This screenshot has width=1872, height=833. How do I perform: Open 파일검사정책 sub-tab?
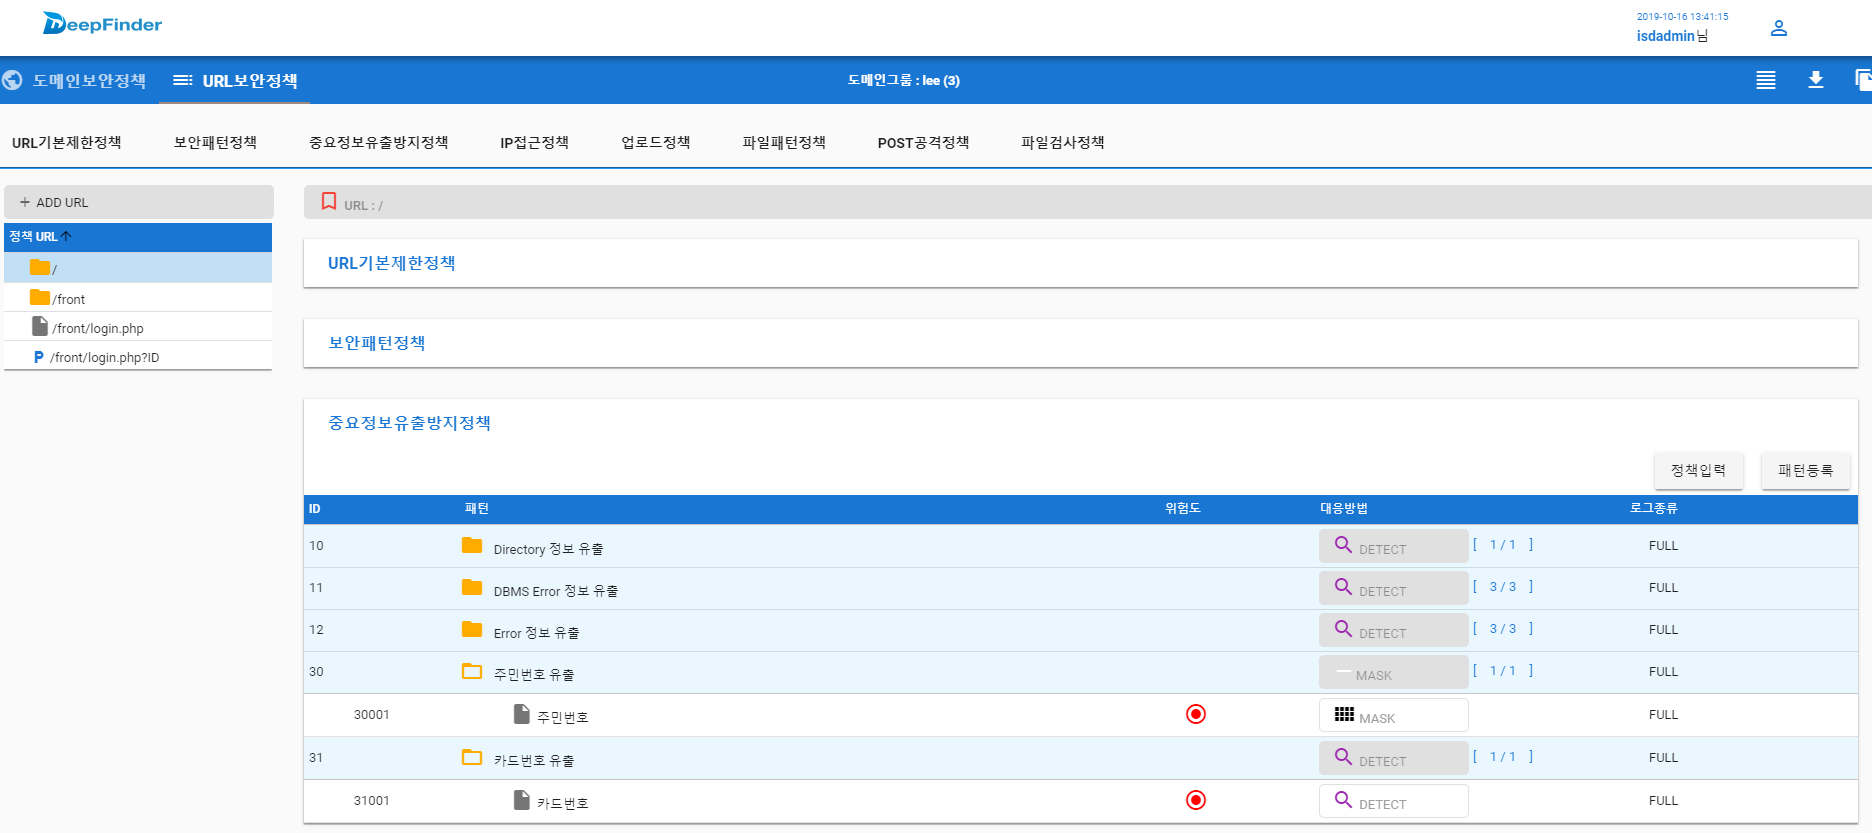[x=1063, y=143]
